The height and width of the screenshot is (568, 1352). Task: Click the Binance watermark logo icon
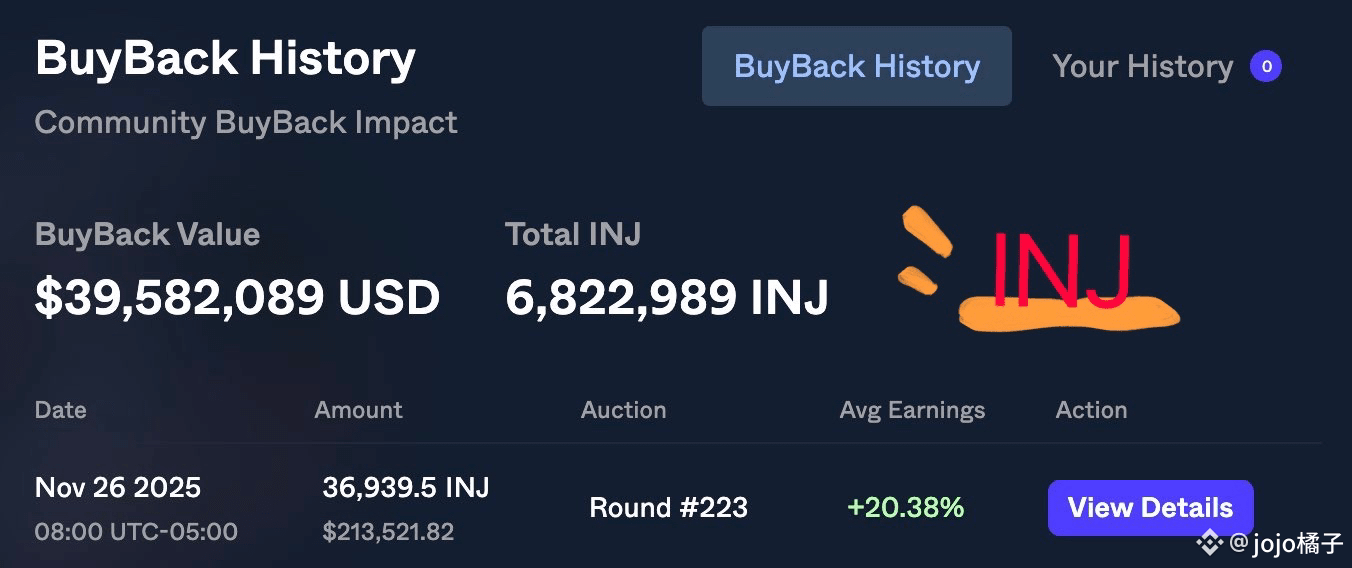(x=1210, y=543)
